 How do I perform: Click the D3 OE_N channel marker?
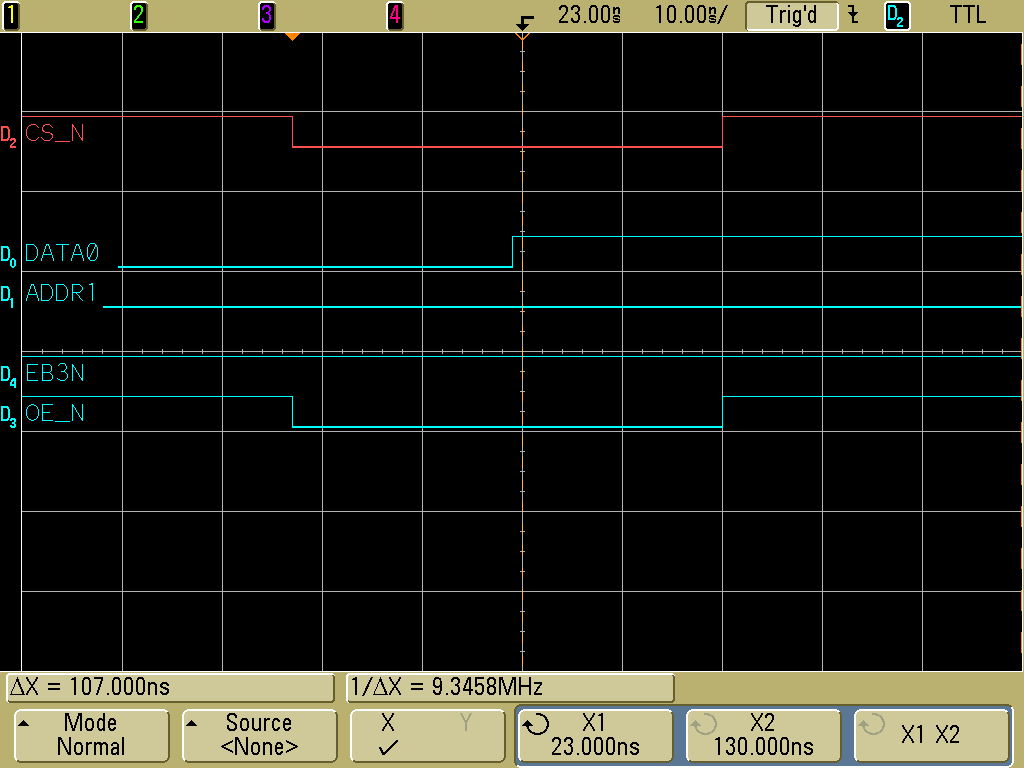8,414
